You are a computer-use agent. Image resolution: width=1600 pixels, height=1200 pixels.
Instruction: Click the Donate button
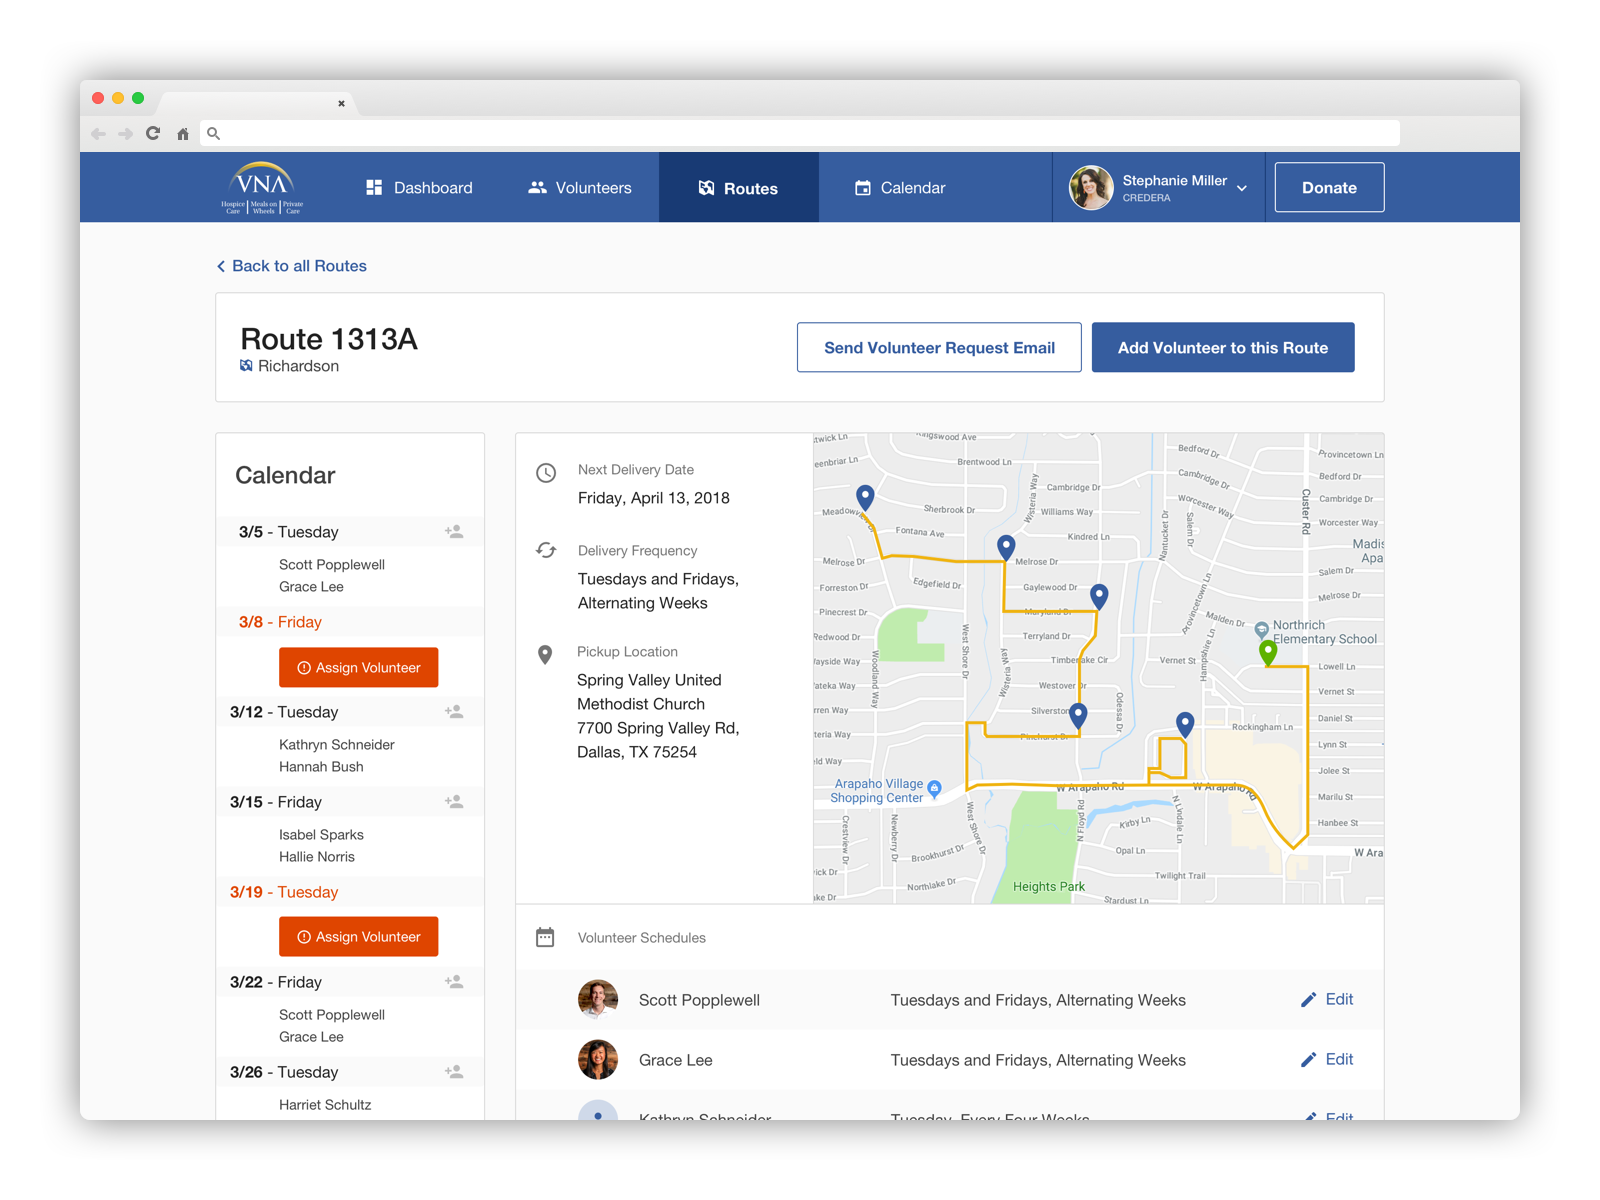click(1329, 188)
